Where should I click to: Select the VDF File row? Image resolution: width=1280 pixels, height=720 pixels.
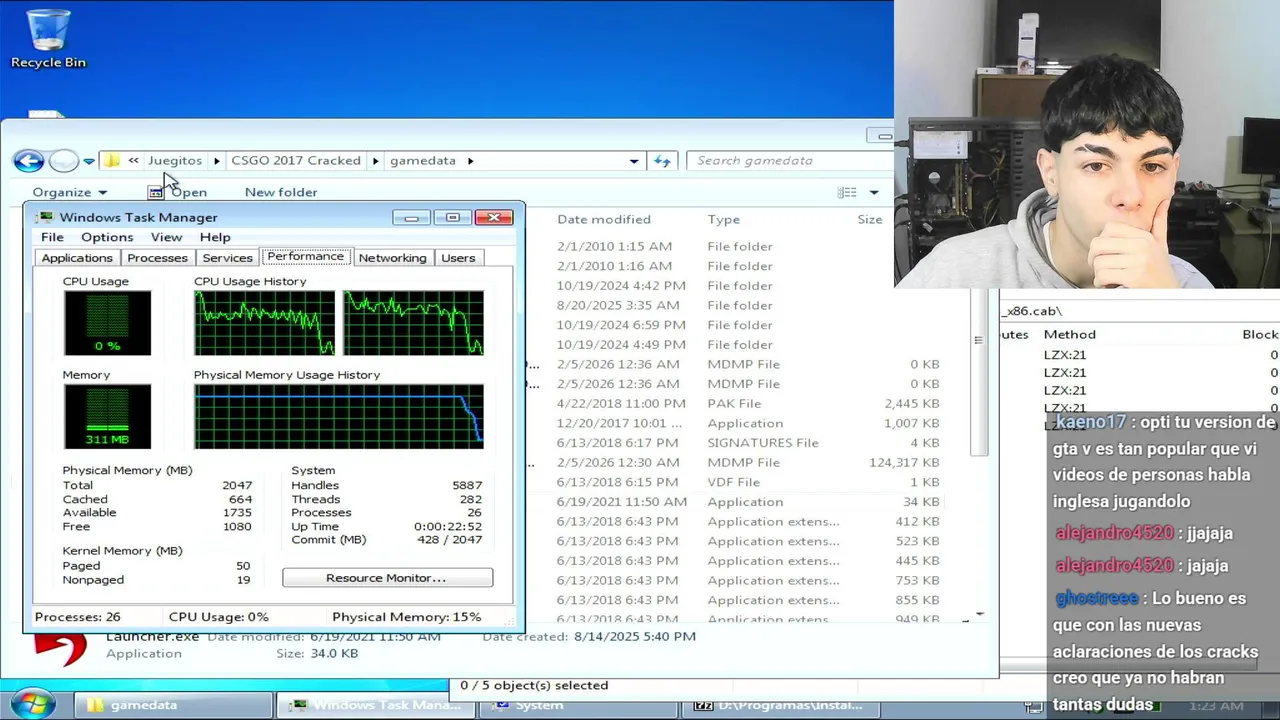point(750,482)
